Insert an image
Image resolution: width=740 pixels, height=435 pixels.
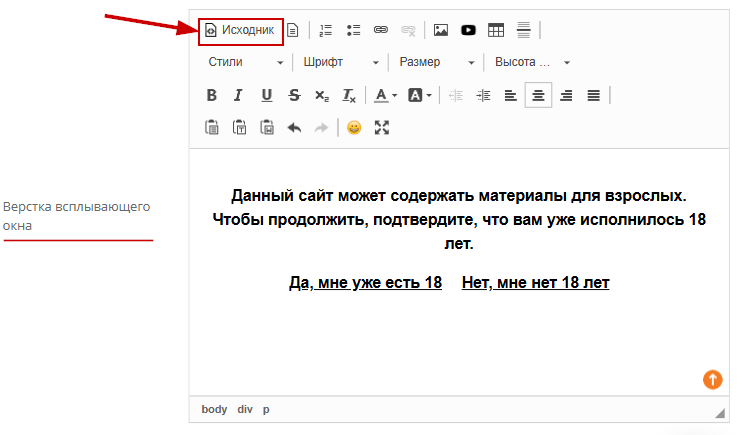(x=441, y=31)
